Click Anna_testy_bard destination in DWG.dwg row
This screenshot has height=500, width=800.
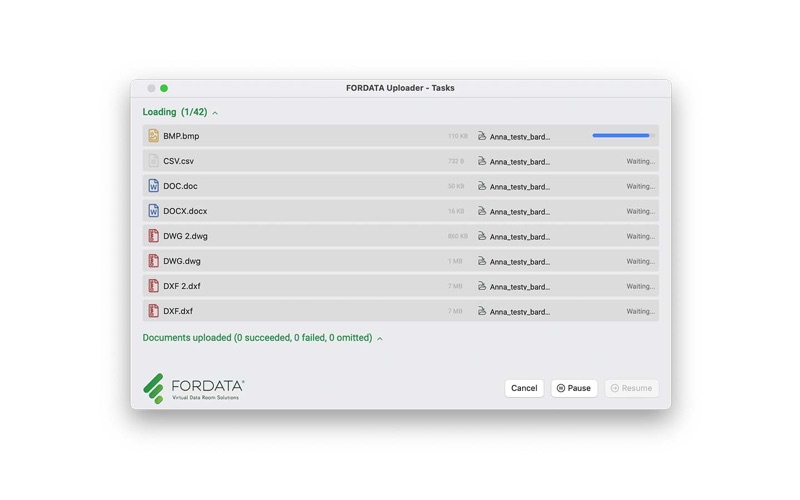pyautogui.click(x=520, y=262)
